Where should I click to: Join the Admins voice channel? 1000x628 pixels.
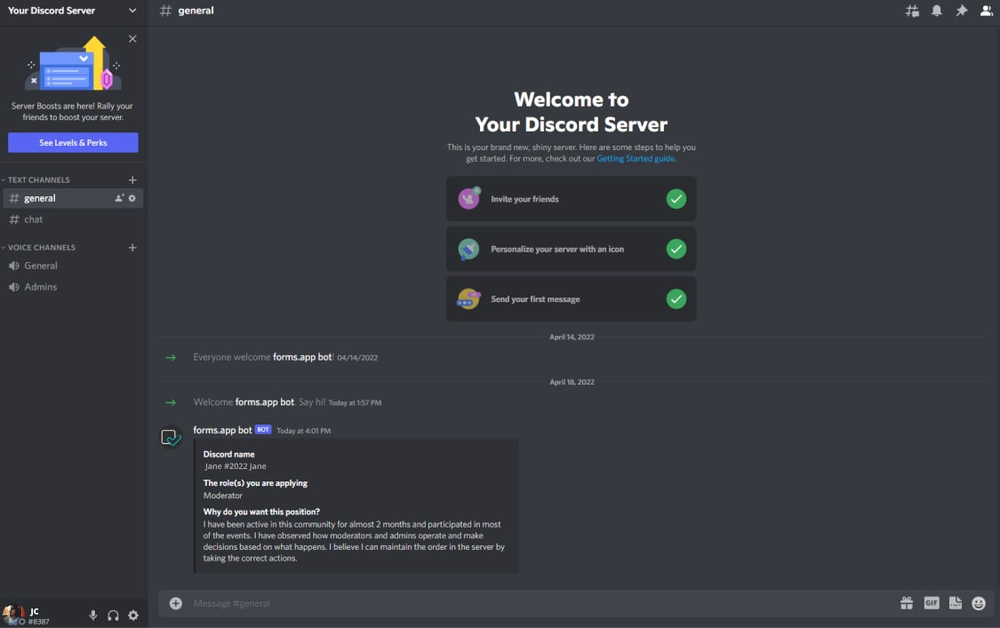pos(40,287)
